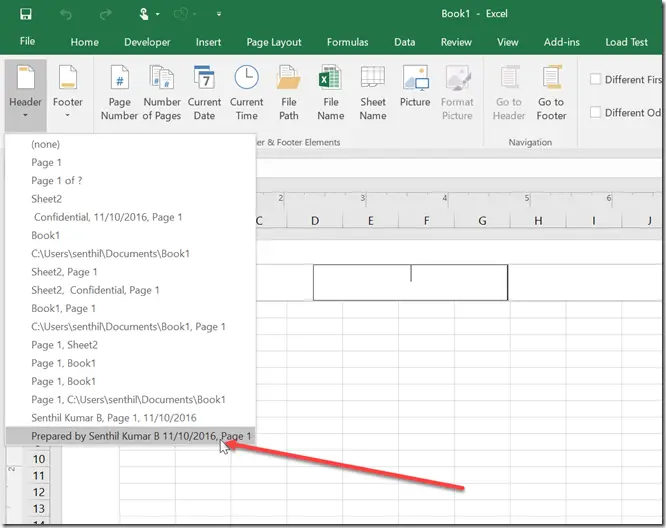
Task: Click inside the center header text box
Action: click(x=410, y=282)
